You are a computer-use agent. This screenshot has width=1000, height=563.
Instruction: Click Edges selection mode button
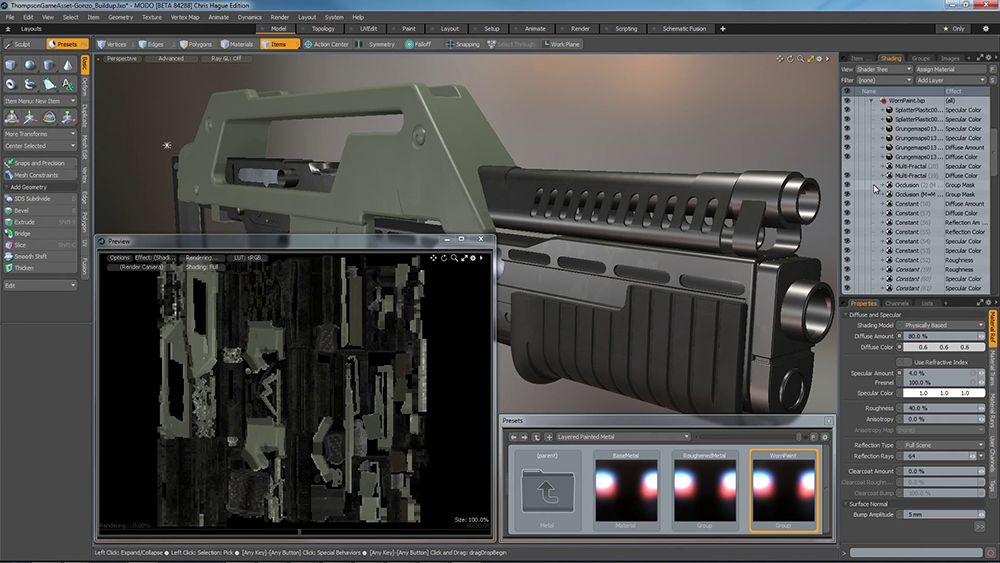[151, 44]
